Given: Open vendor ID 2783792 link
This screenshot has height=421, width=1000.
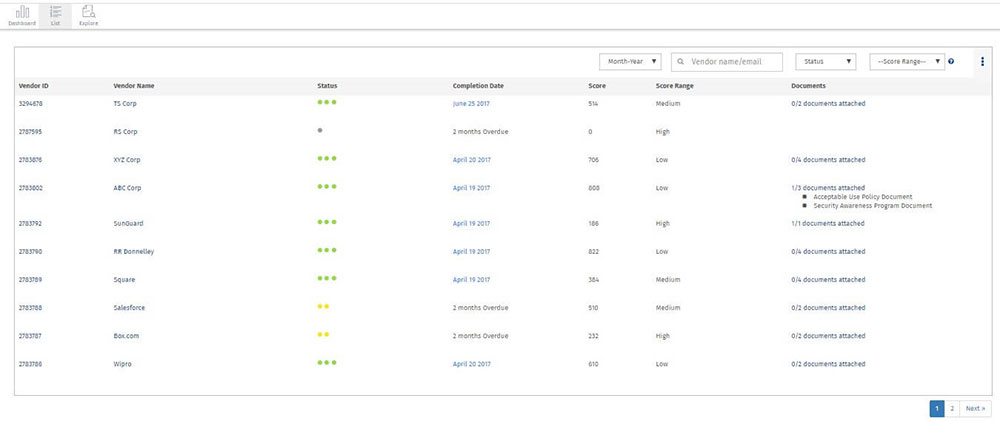Looking at the screenshot, I should pos(31,224).
